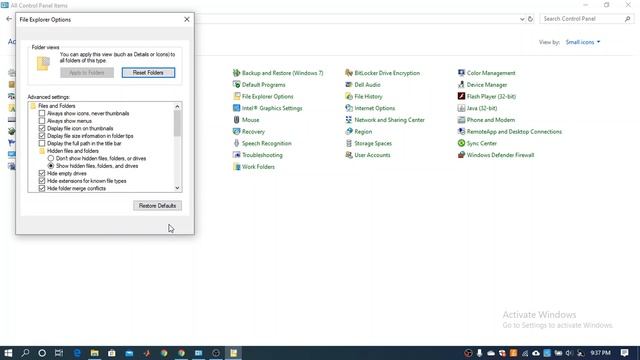Select Don't show hidden files, folders, or drives
Image resolution: width=640 pixels, height=360 pixels.
point(51,158)
